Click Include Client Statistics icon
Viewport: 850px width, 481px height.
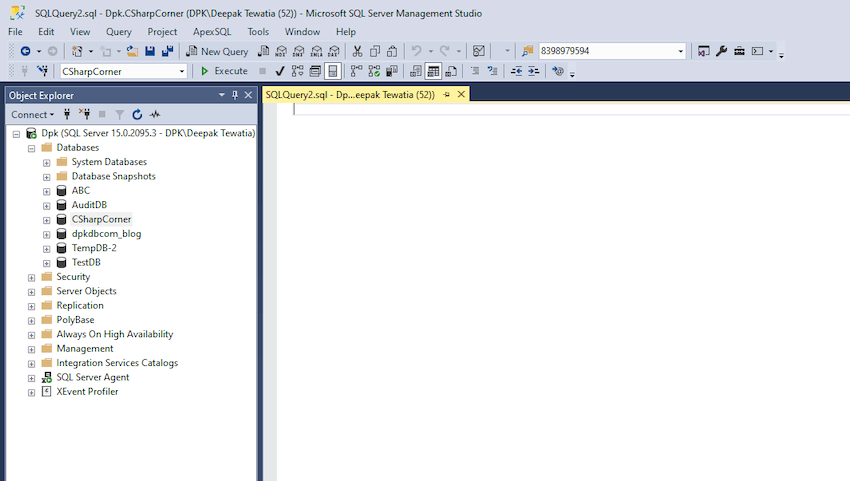point(391,71)
